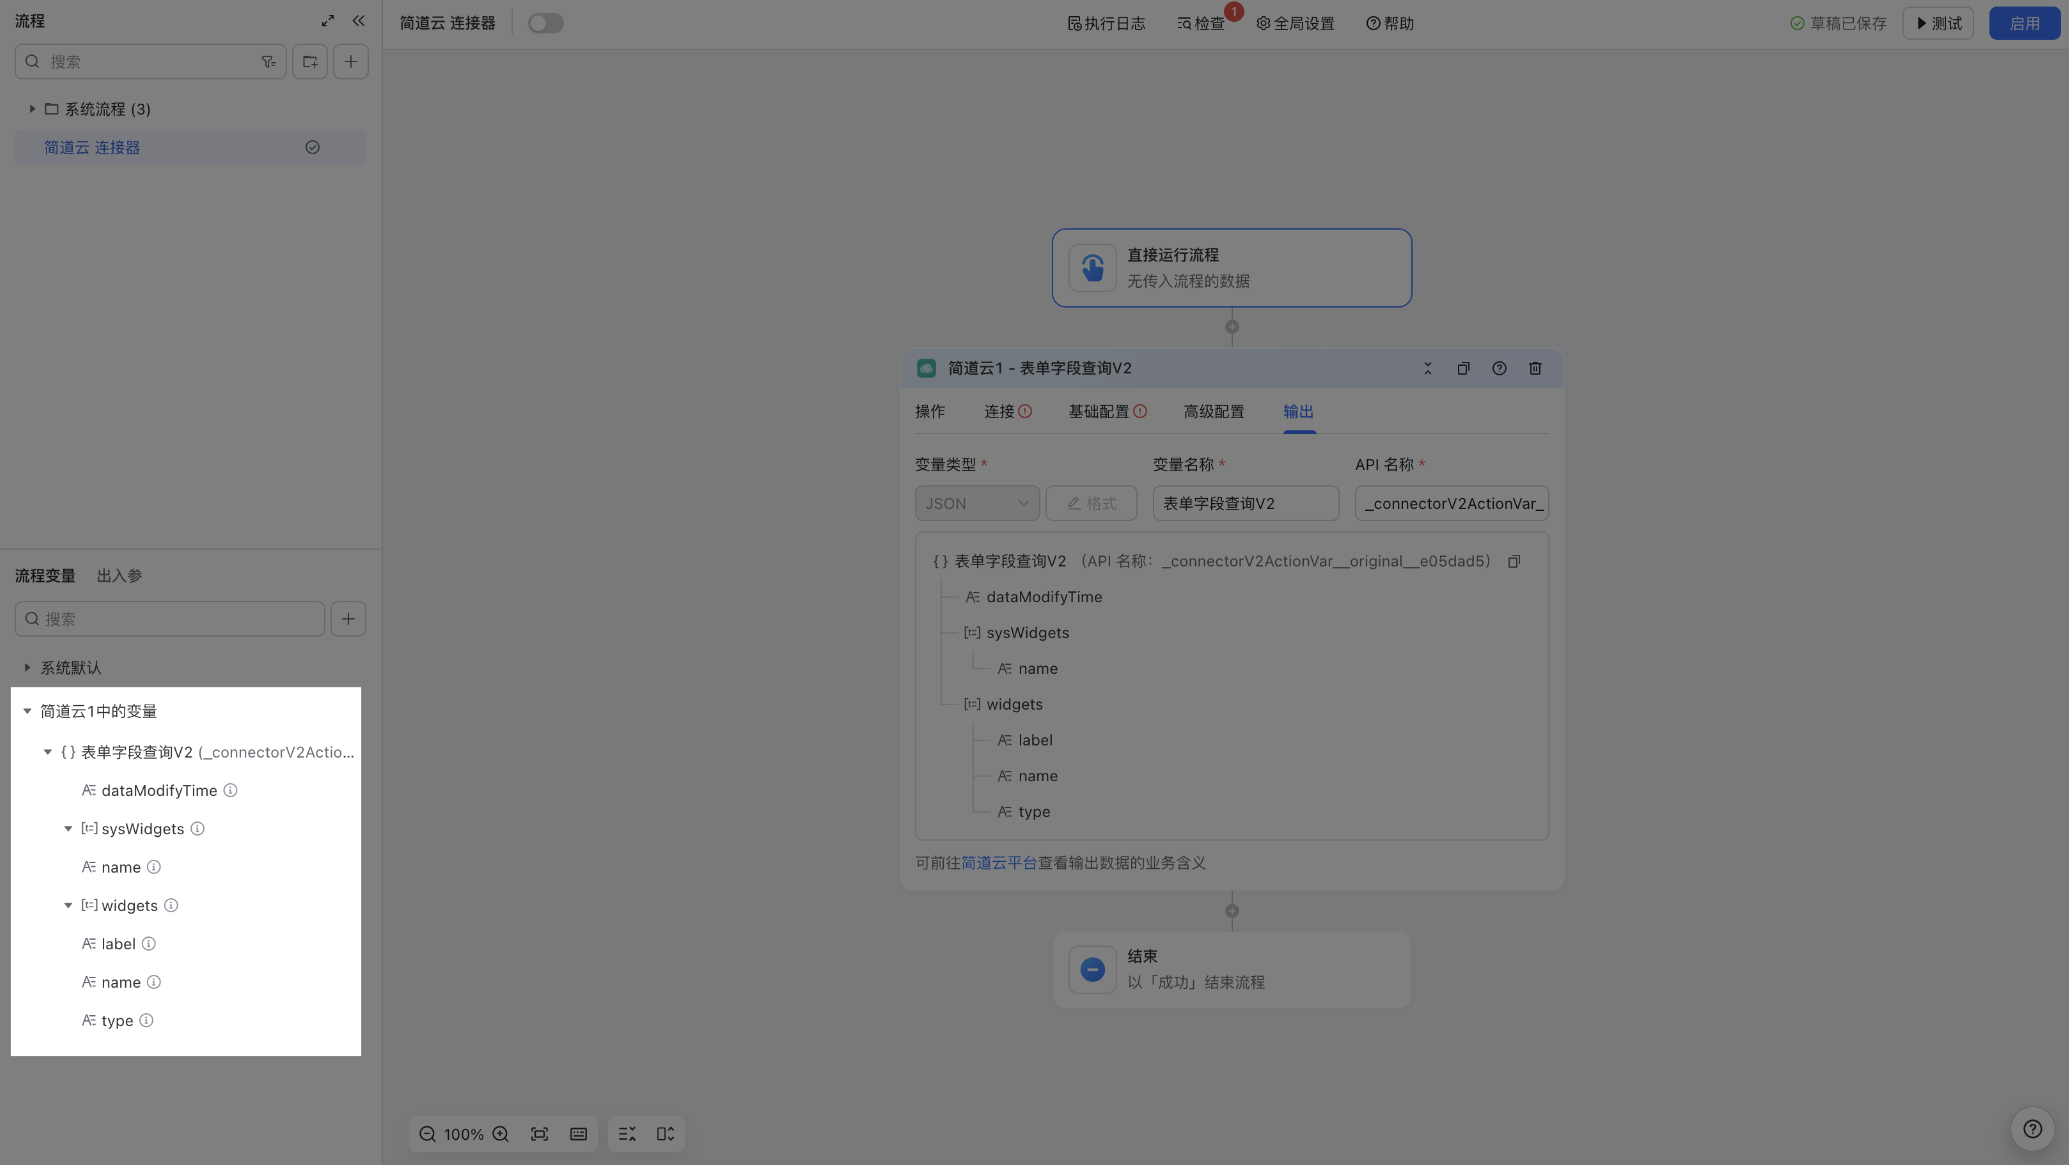This screenshot has height=1165, width=2069.
Task: Click the flow search field
Action: click(x=150, y=62)
